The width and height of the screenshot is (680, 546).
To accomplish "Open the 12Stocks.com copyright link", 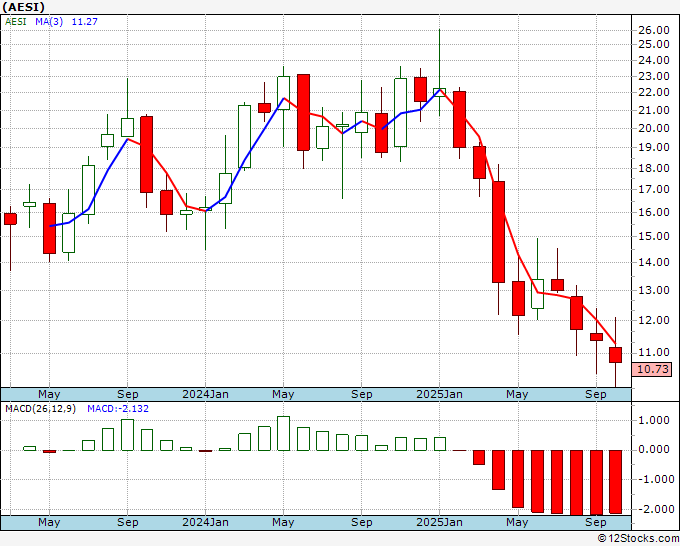I will click(638, 539).
